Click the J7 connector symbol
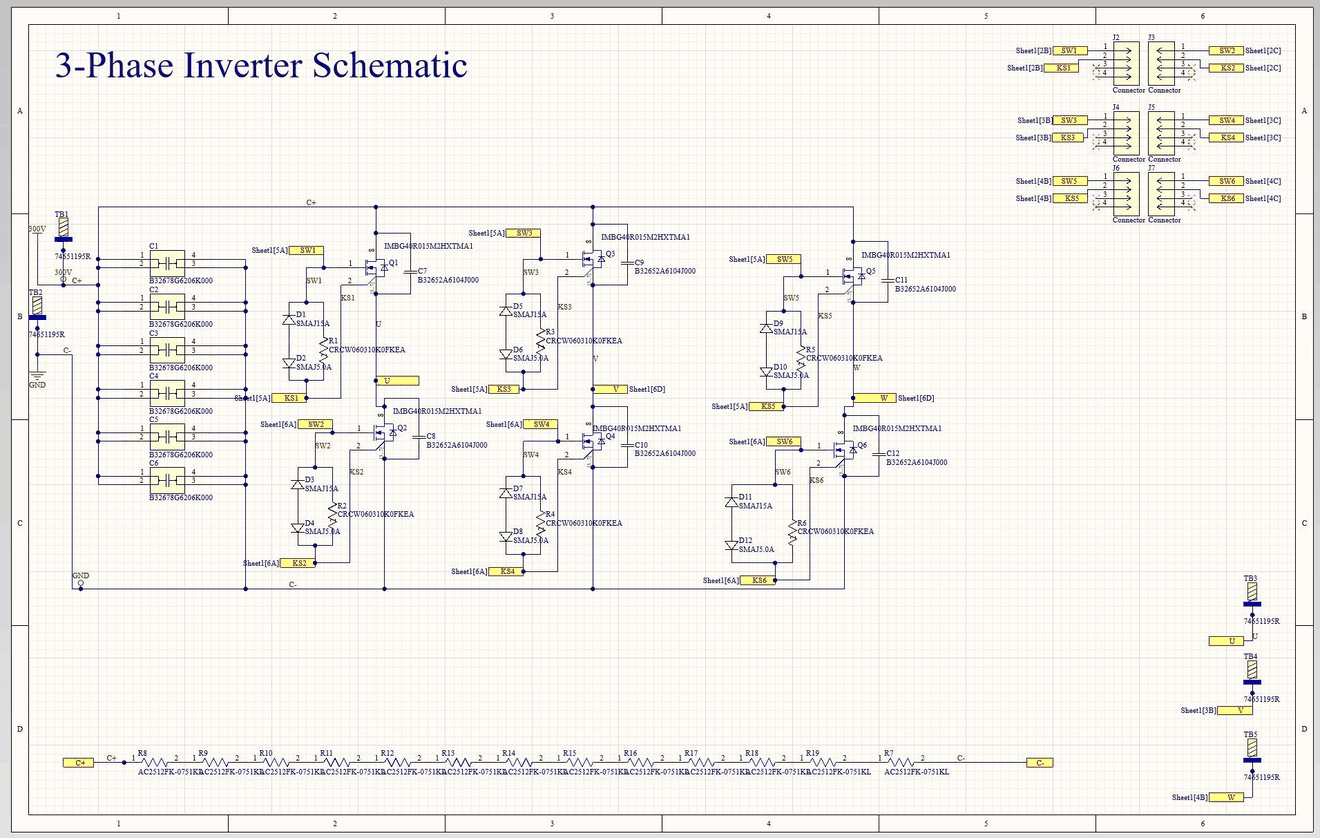The height and width of the screenshot is (838, 1320). click(x=1161, y=195)
